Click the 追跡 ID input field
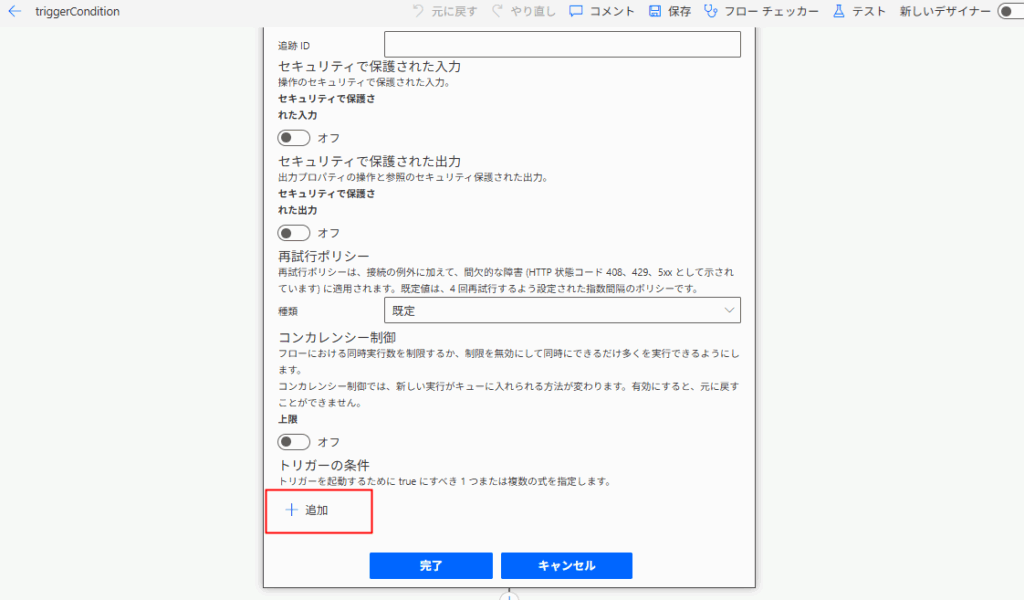 coord(562,44)
